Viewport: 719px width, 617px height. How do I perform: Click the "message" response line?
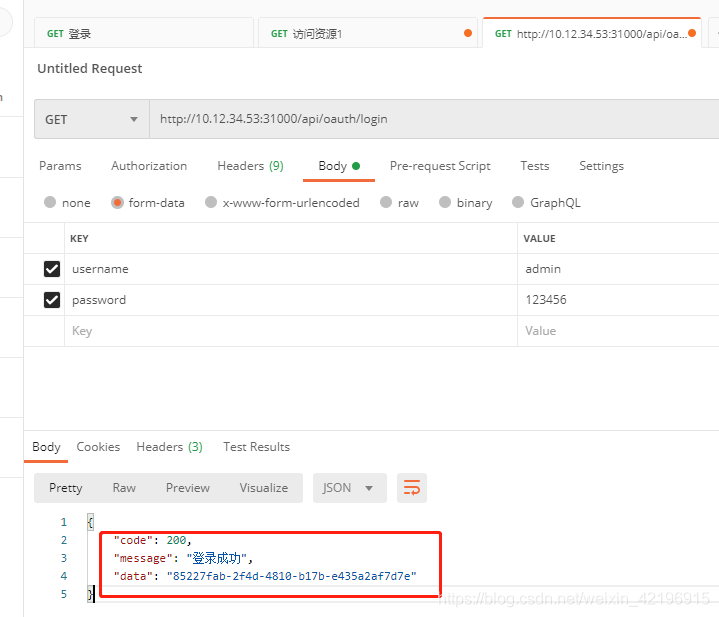point(183,558)
